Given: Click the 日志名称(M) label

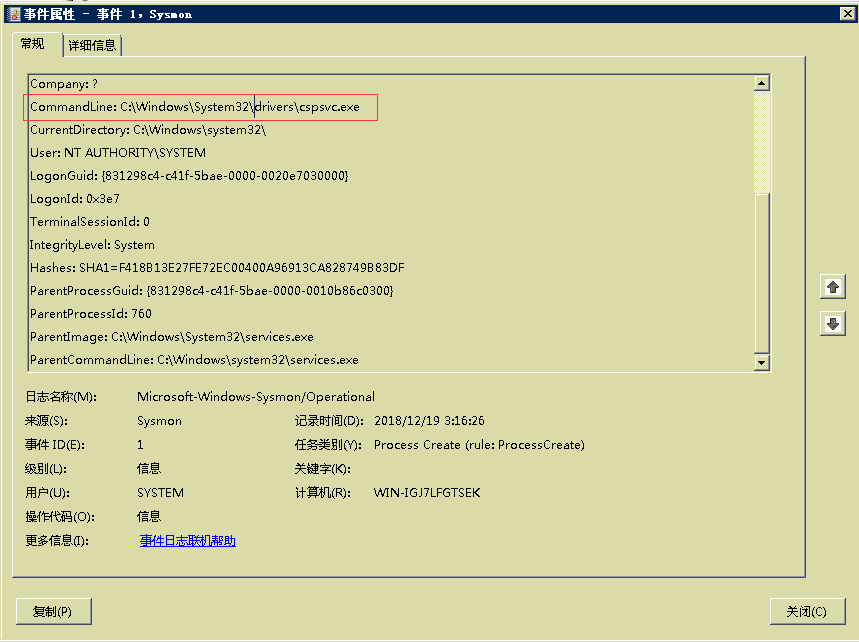Looking at the screenshot, I should (x=61, y=397).
